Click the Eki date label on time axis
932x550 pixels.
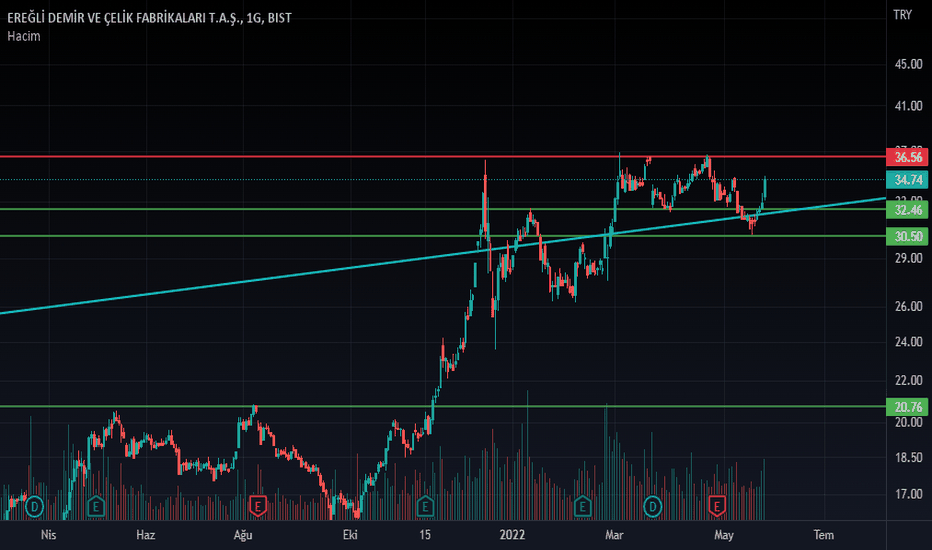tap(350, 535)
